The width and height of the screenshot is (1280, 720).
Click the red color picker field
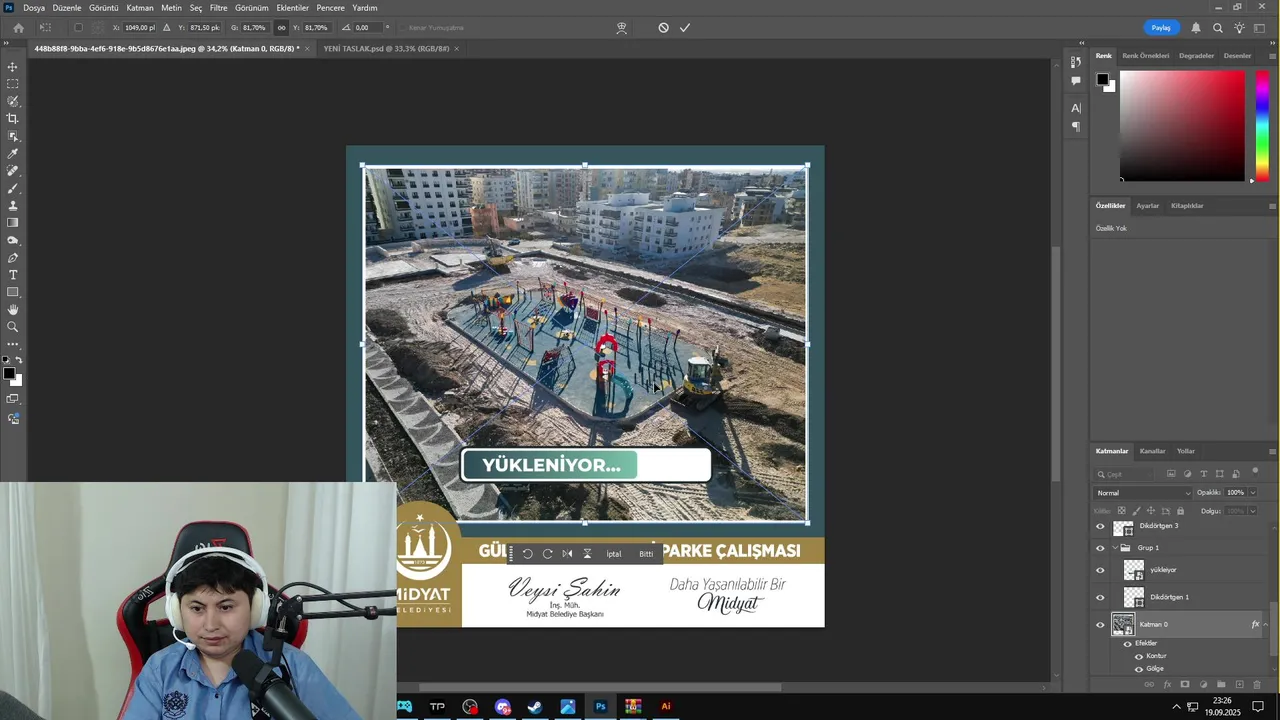pos(1182,126)
